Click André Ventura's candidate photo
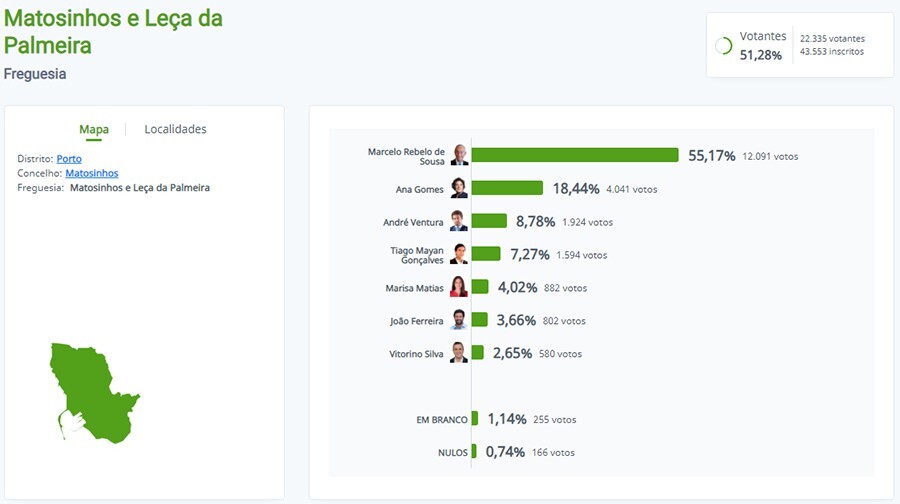The width and height of the screenshot is (900, 504). [459, 221]
